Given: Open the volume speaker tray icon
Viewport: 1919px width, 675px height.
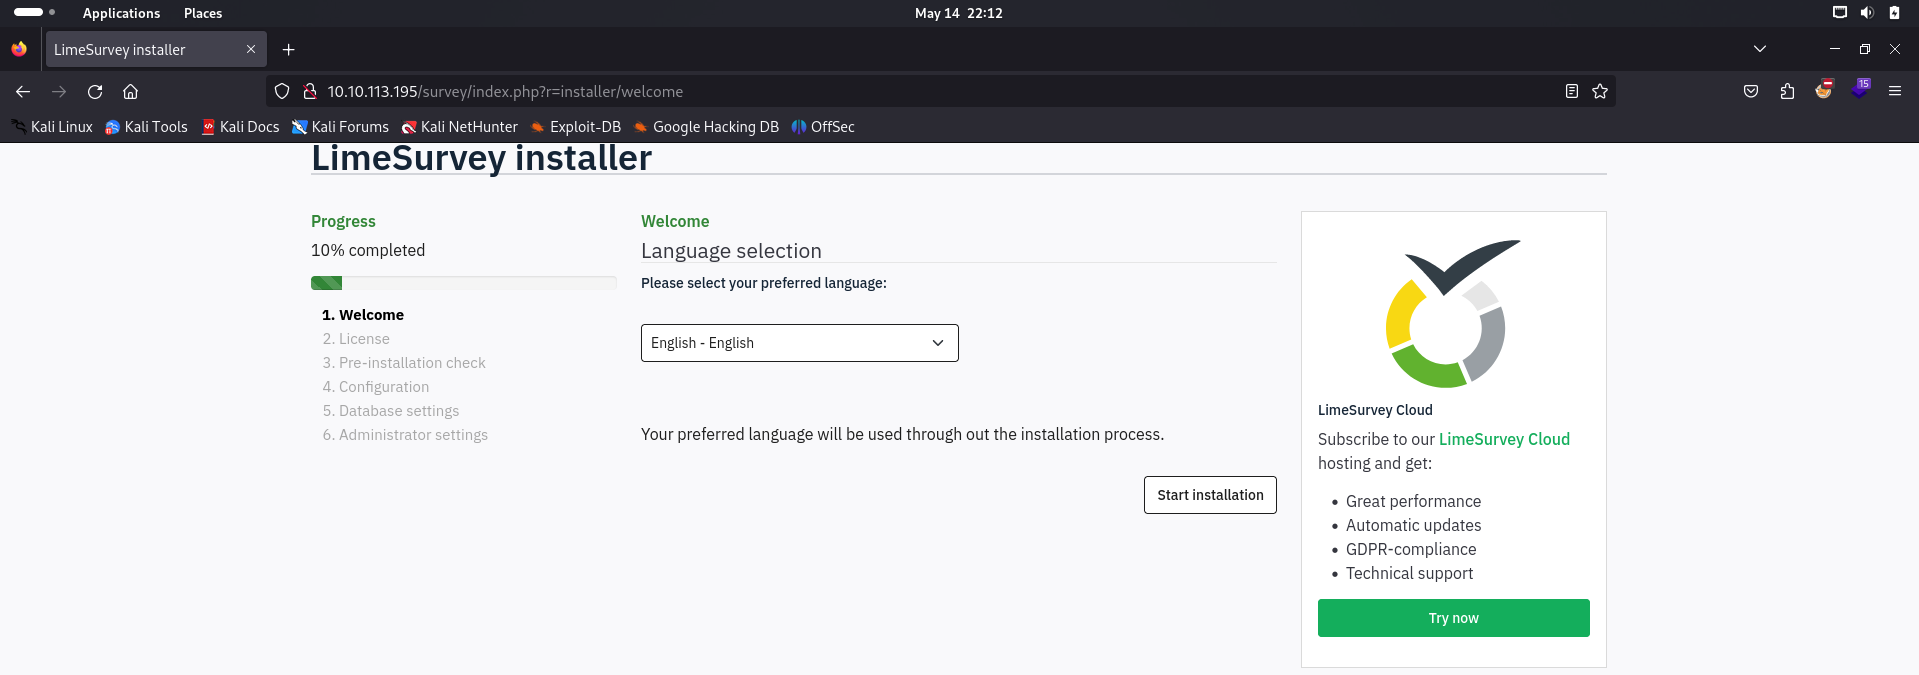Looking at the screenshot, I should tap(1867, 13).
